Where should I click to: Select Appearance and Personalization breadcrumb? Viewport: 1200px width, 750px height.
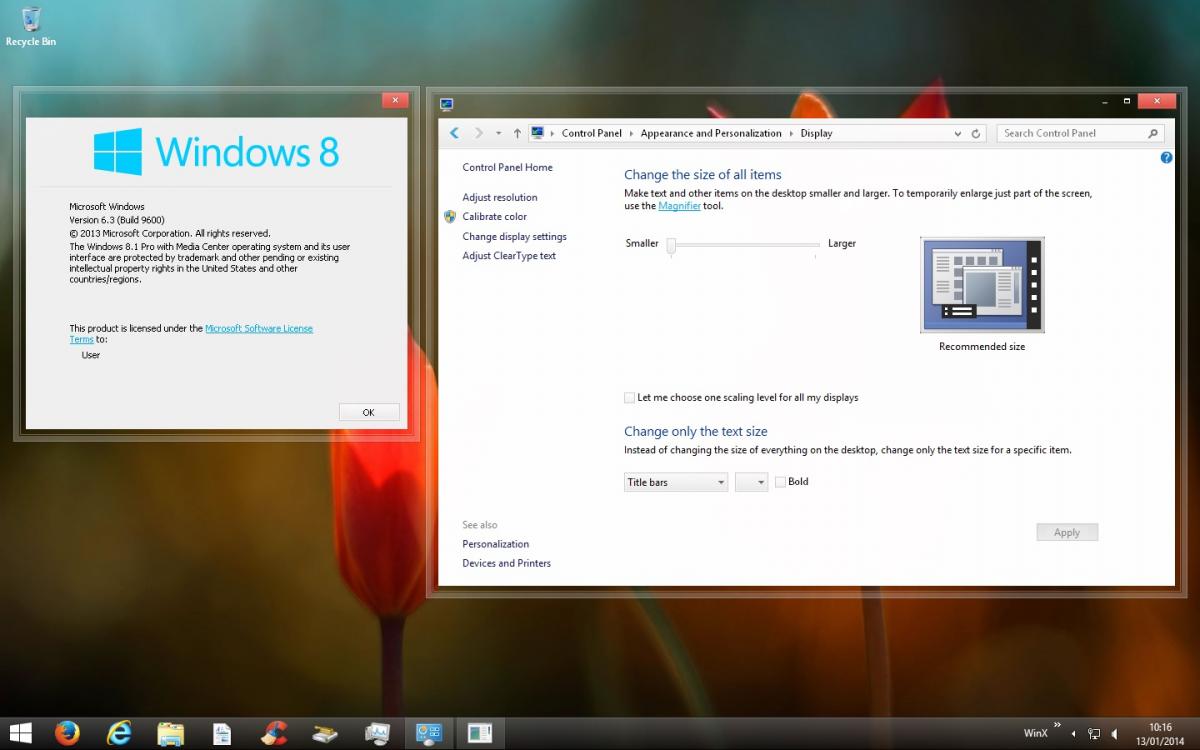point(711,133)
